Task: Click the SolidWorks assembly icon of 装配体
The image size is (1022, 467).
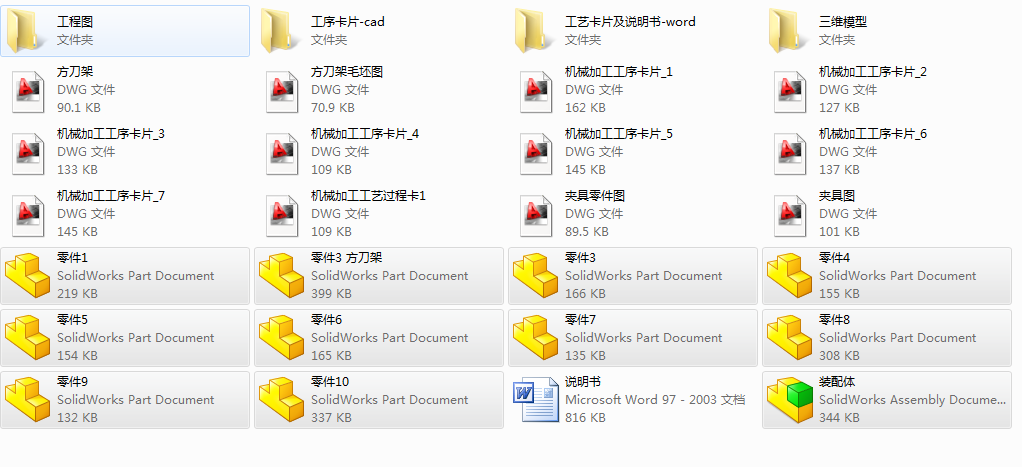Action: point(790,400)
